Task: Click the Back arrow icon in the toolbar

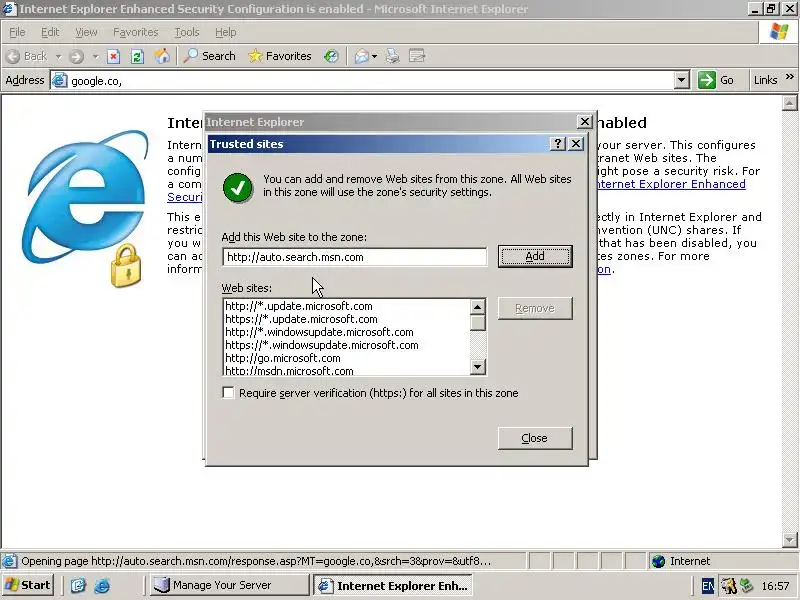Action: click(x=14, y=56)
